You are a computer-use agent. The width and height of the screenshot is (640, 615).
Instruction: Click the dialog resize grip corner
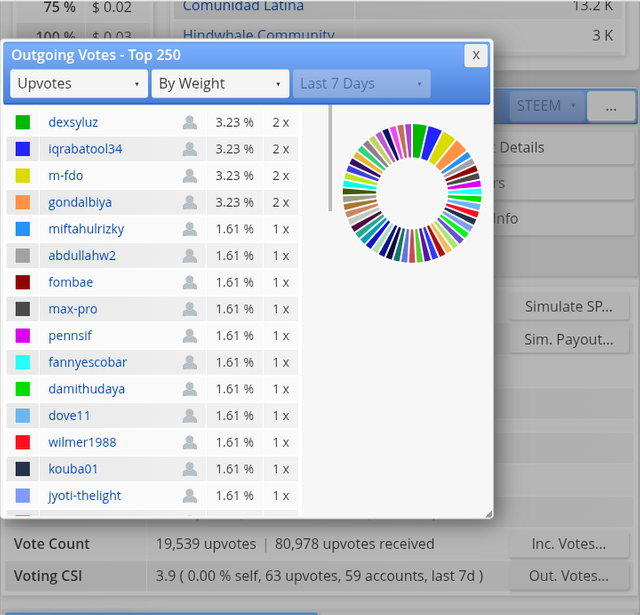(489, 514)
